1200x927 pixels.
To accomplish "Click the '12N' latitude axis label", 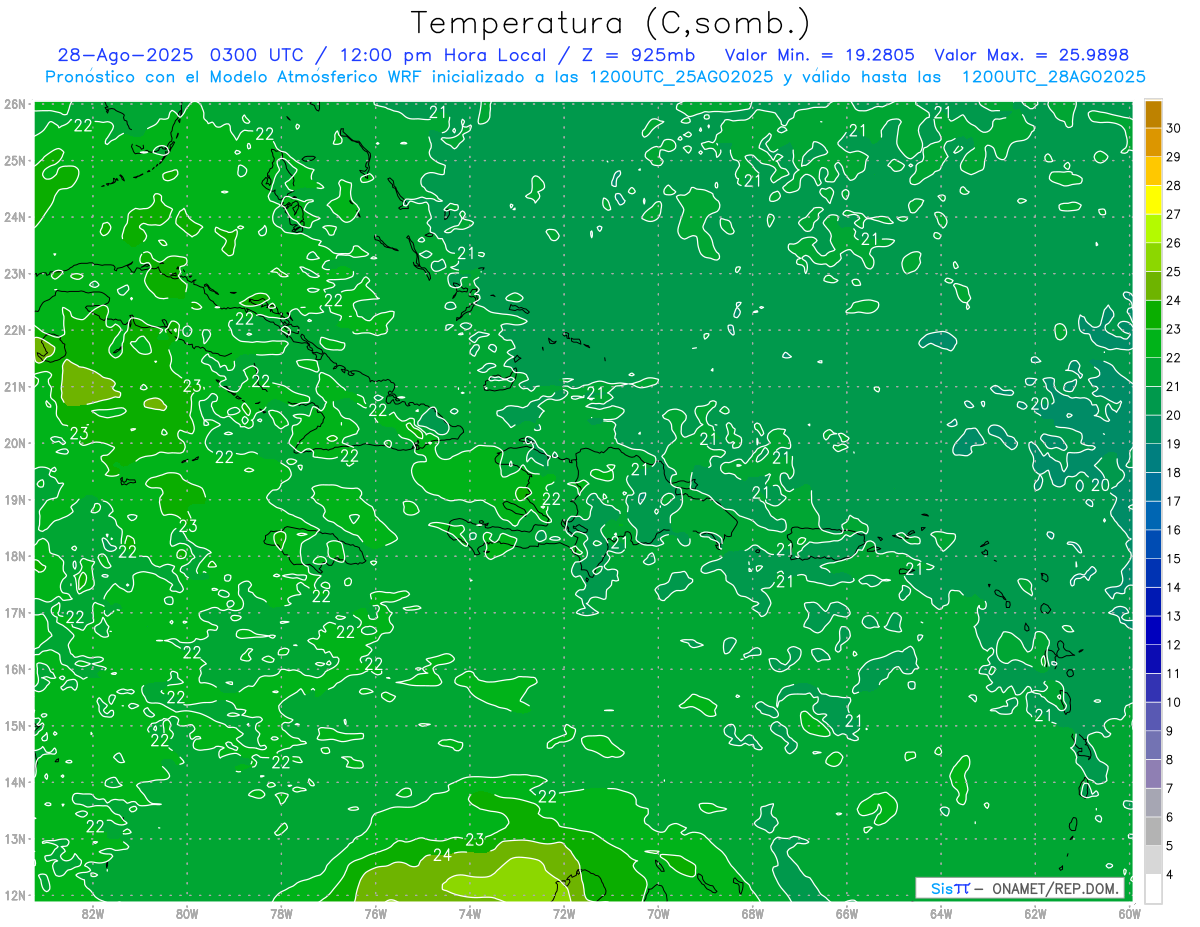I will tap(15, 895).
